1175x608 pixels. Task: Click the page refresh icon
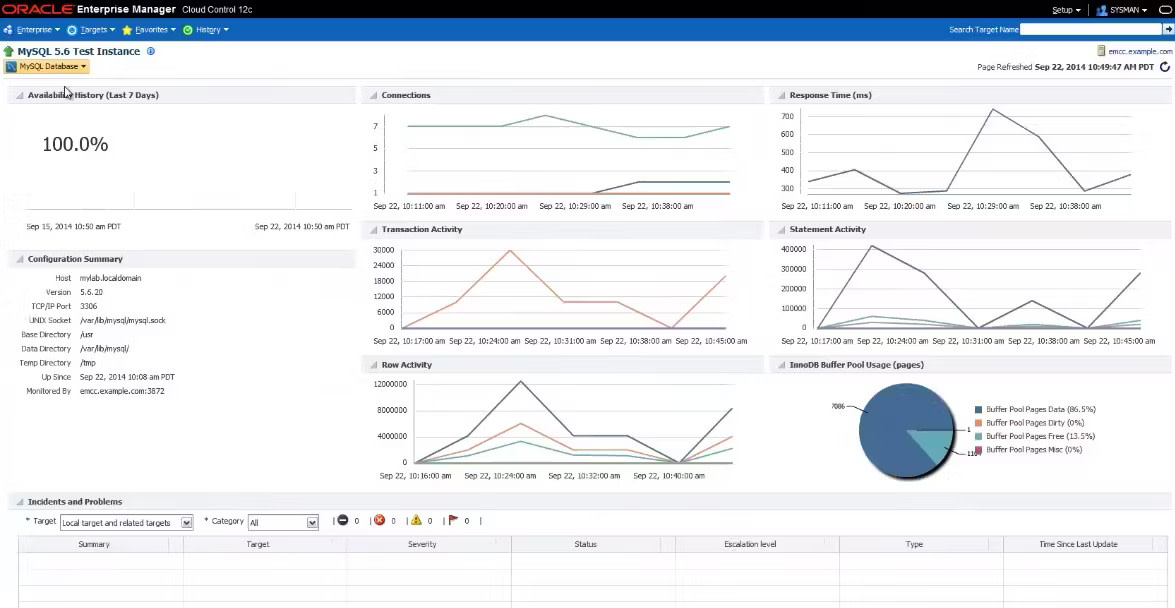click(1164, 67)
